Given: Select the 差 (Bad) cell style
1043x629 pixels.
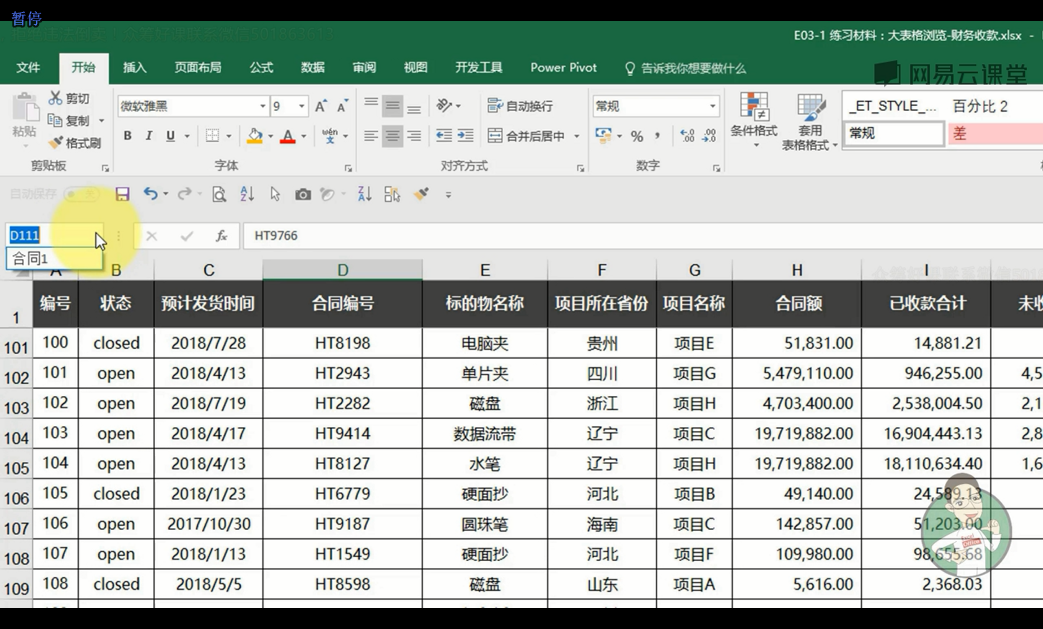Looking at the screenshot, I should [994, 134].
